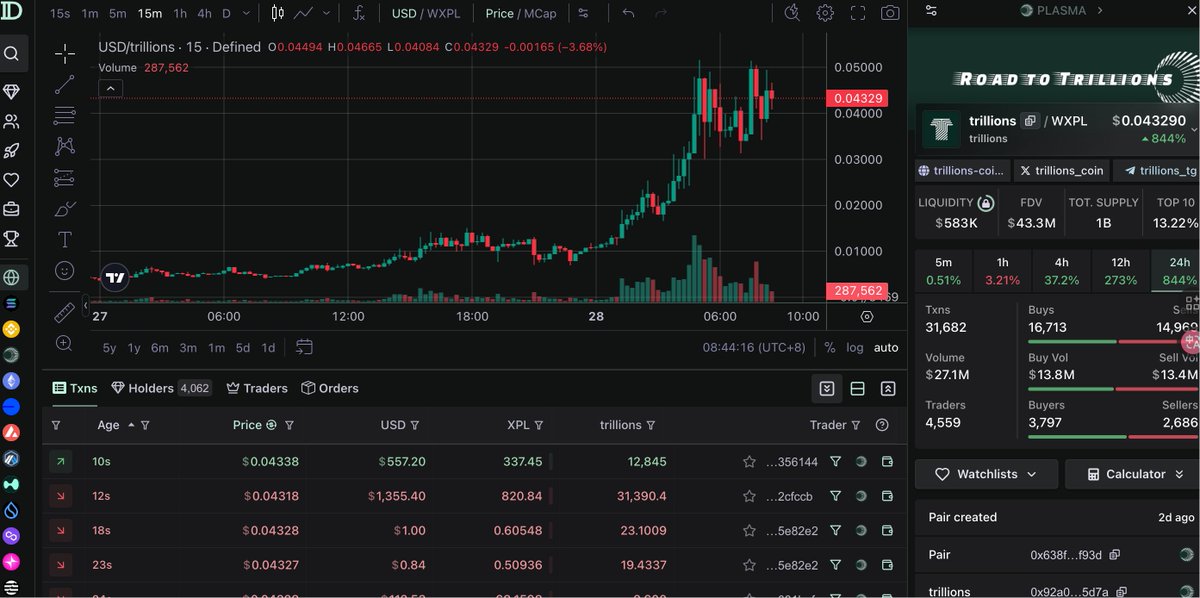The image size is (1200, 598).
Task: Switch to the Txns tab
Action: [76, 388]
